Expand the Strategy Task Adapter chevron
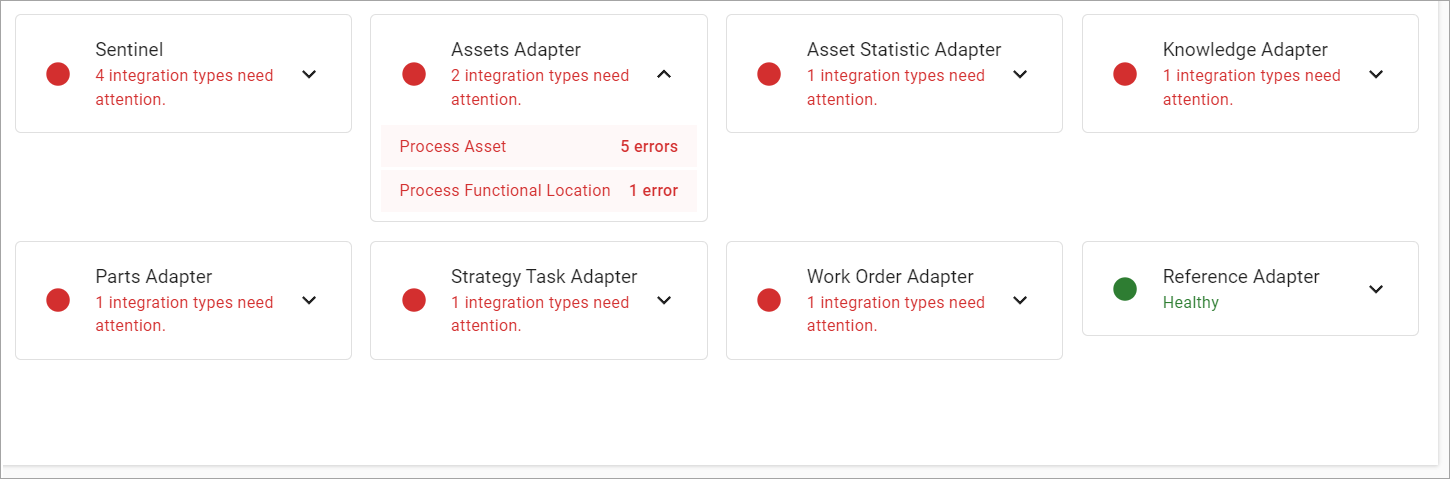Image resolution: width=1450 pixels, height=479 pixels. (664, 300)
